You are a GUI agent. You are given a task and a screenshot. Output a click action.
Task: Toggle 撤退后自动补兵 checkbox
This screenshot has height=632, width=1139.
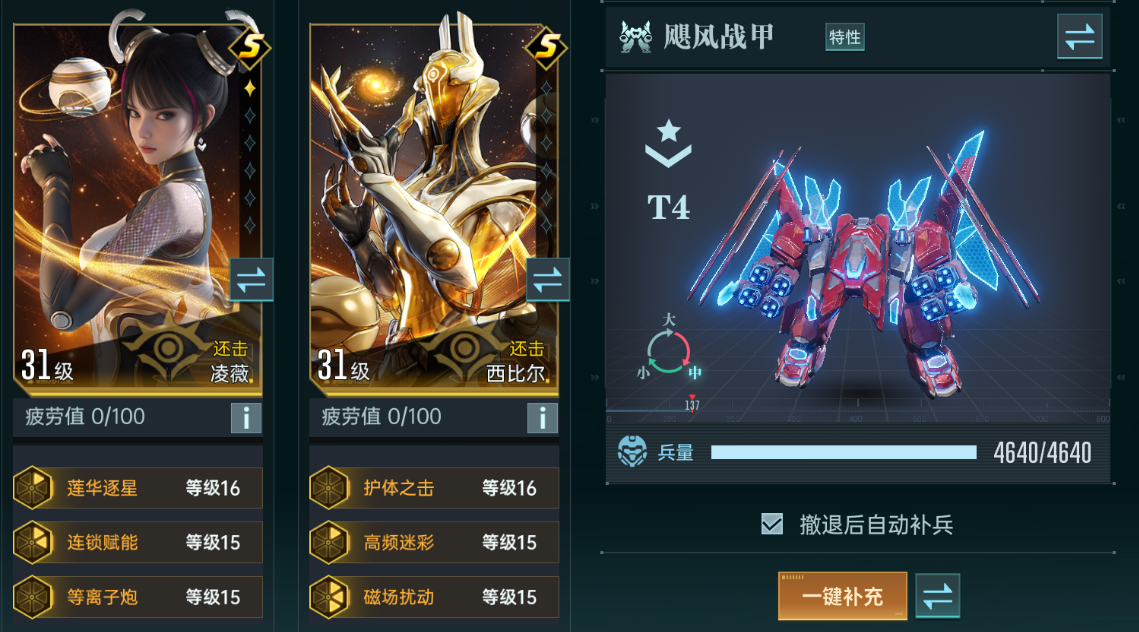click(772, 524)
